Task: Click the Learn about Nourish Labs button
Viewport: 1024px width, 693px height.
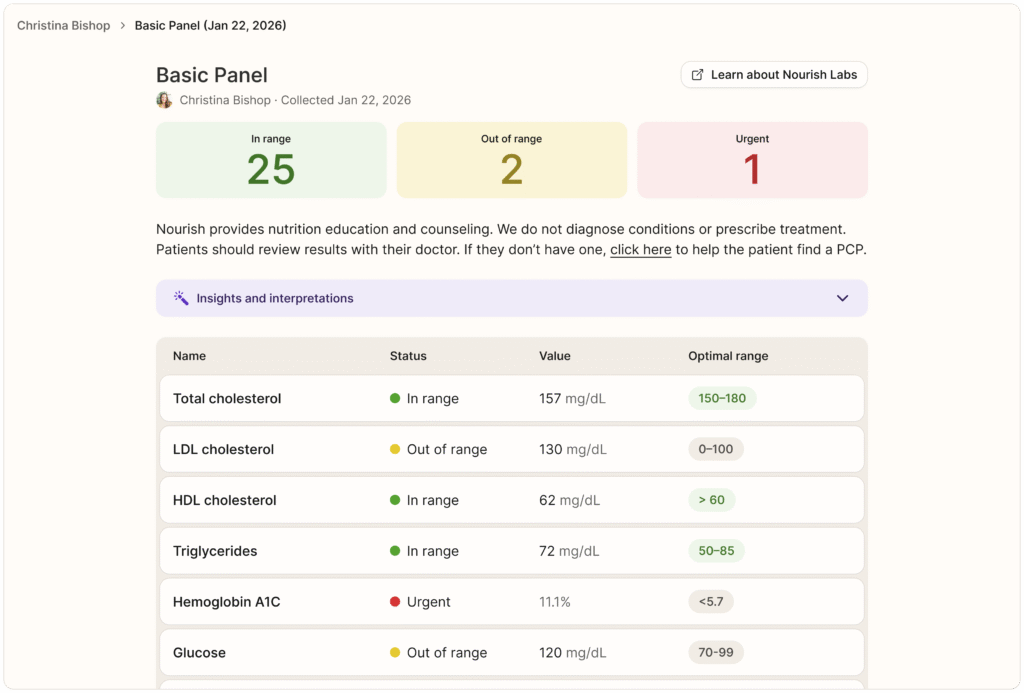Action: [x=774, y=75]
